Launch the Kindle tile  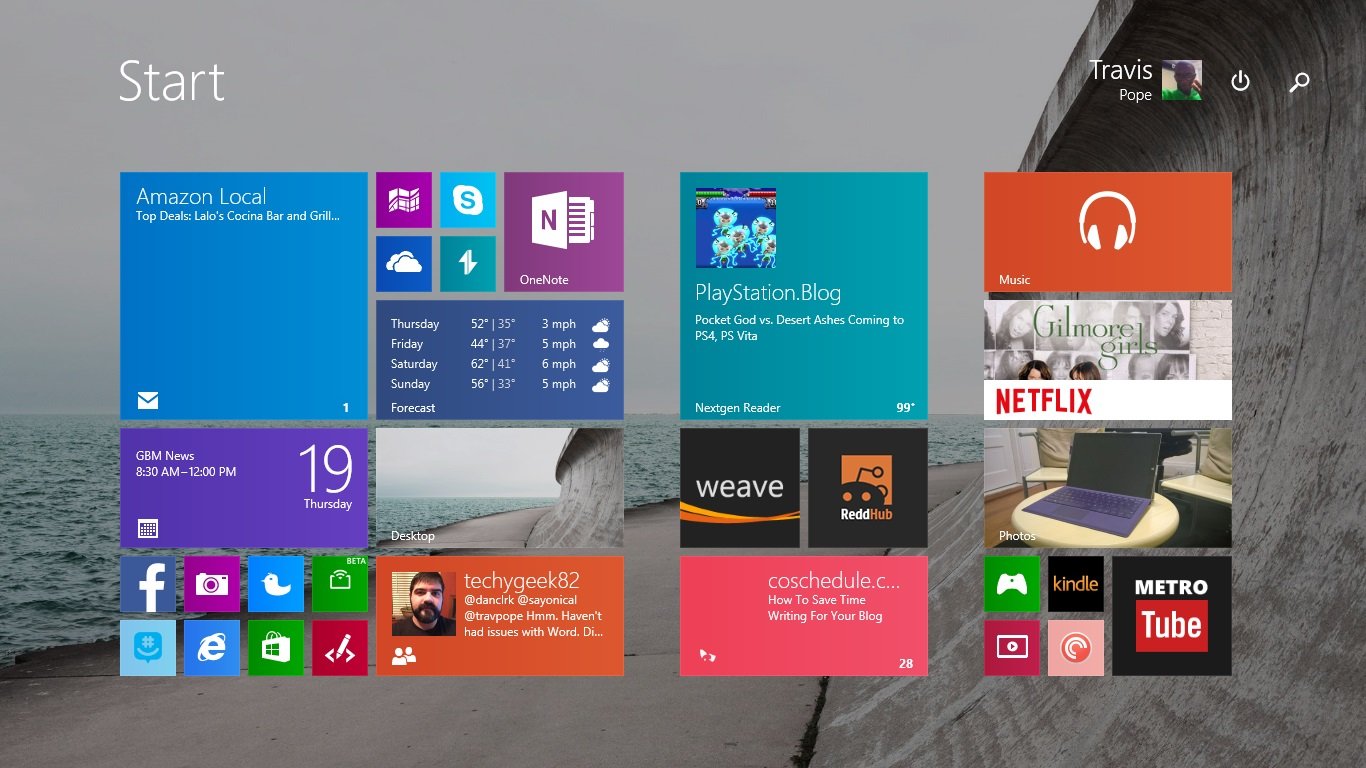click(x=1076, y=584)
